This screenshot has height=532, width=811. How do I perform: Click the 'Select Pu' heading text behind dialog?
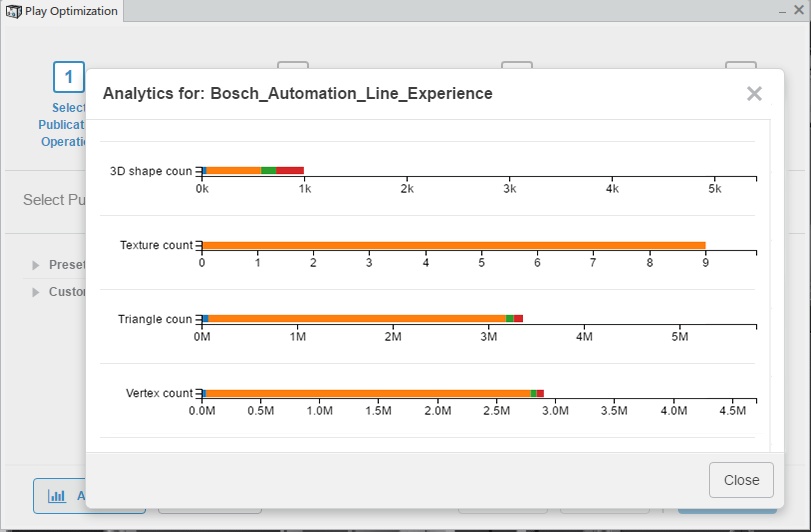pos(54,200)
